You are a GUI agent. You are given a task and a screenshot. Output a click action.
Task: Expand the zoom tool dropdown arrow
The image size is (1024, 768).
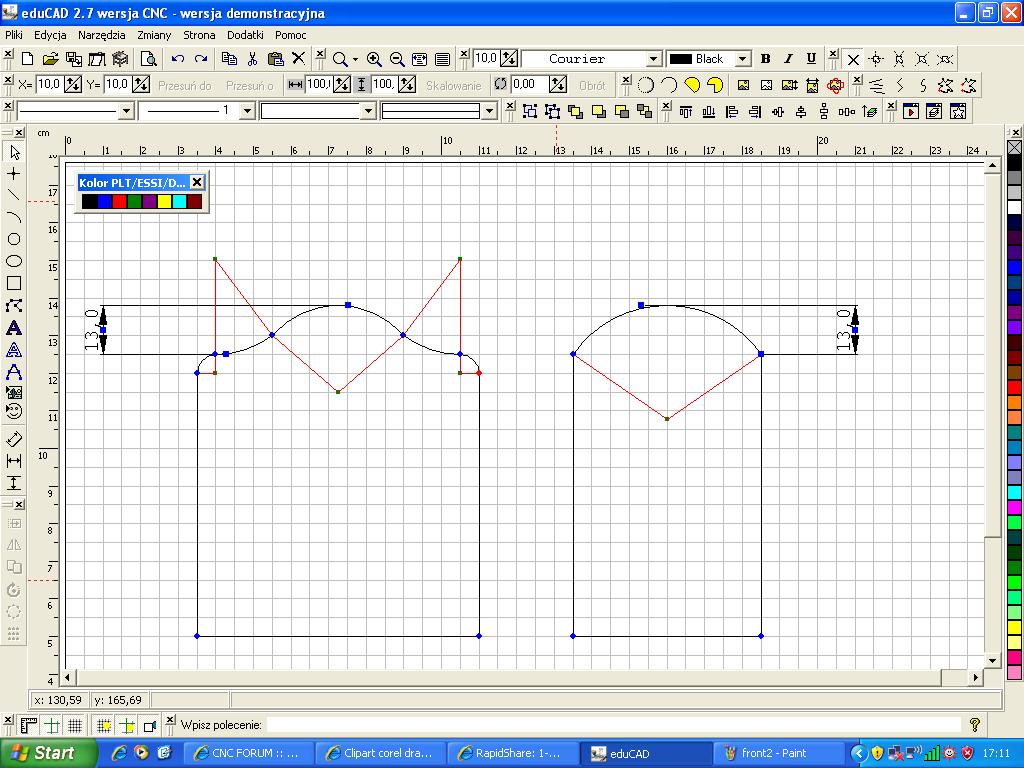click(355, 59)
